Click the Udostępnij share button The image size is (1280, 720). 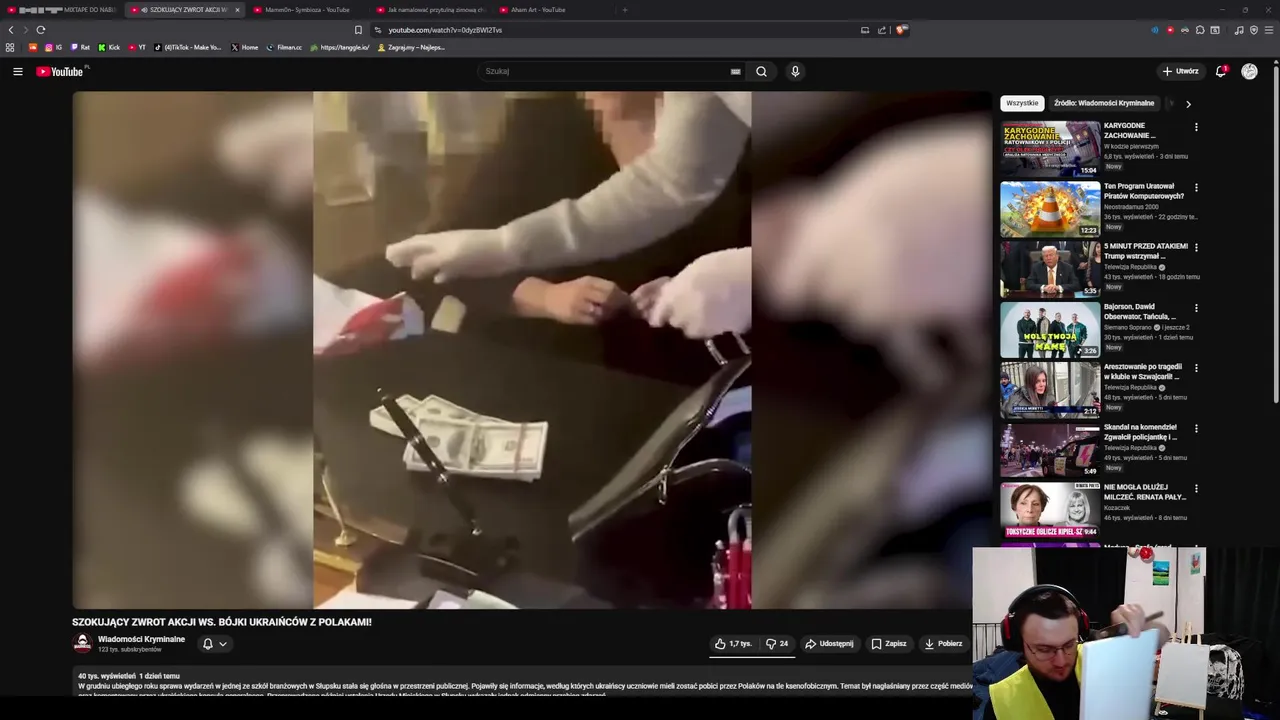(829, 644)
